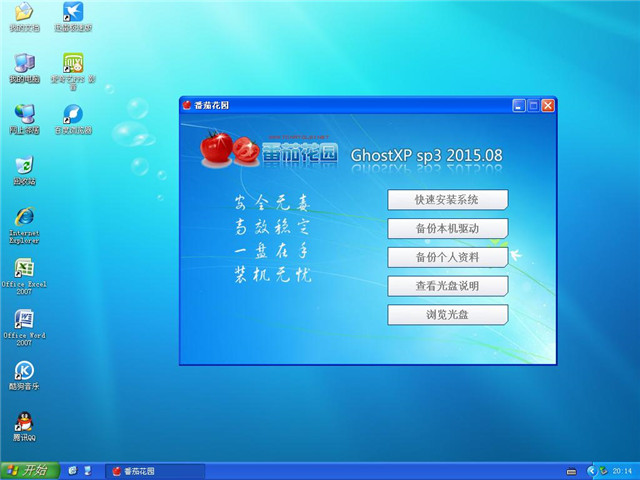Viewport: 640px width, 480px height.
Task: Launch Xunlei blue bird shortcut icon
Action: tap(73, 12)
